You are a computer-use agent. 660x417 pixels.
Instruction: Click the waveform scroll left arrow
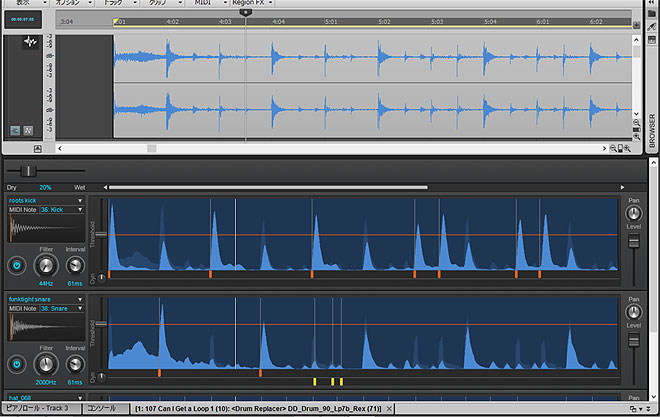[60, 149]
